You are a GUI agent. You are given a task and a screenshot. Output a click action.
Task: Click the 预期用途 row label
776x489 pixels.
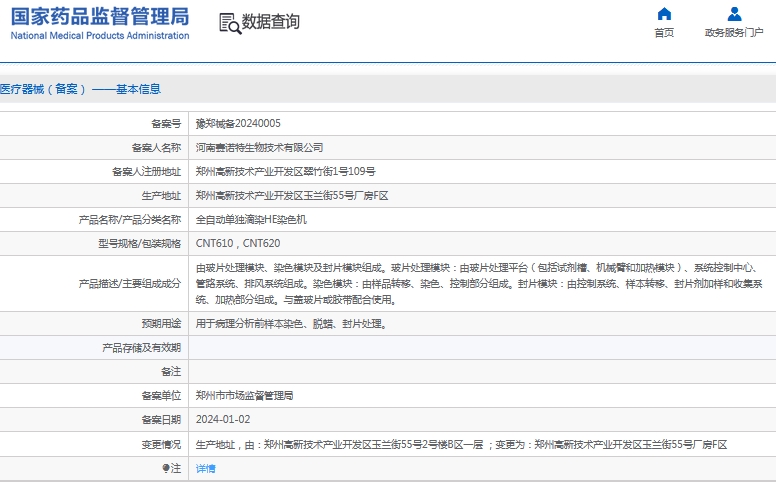pos(161,324)
